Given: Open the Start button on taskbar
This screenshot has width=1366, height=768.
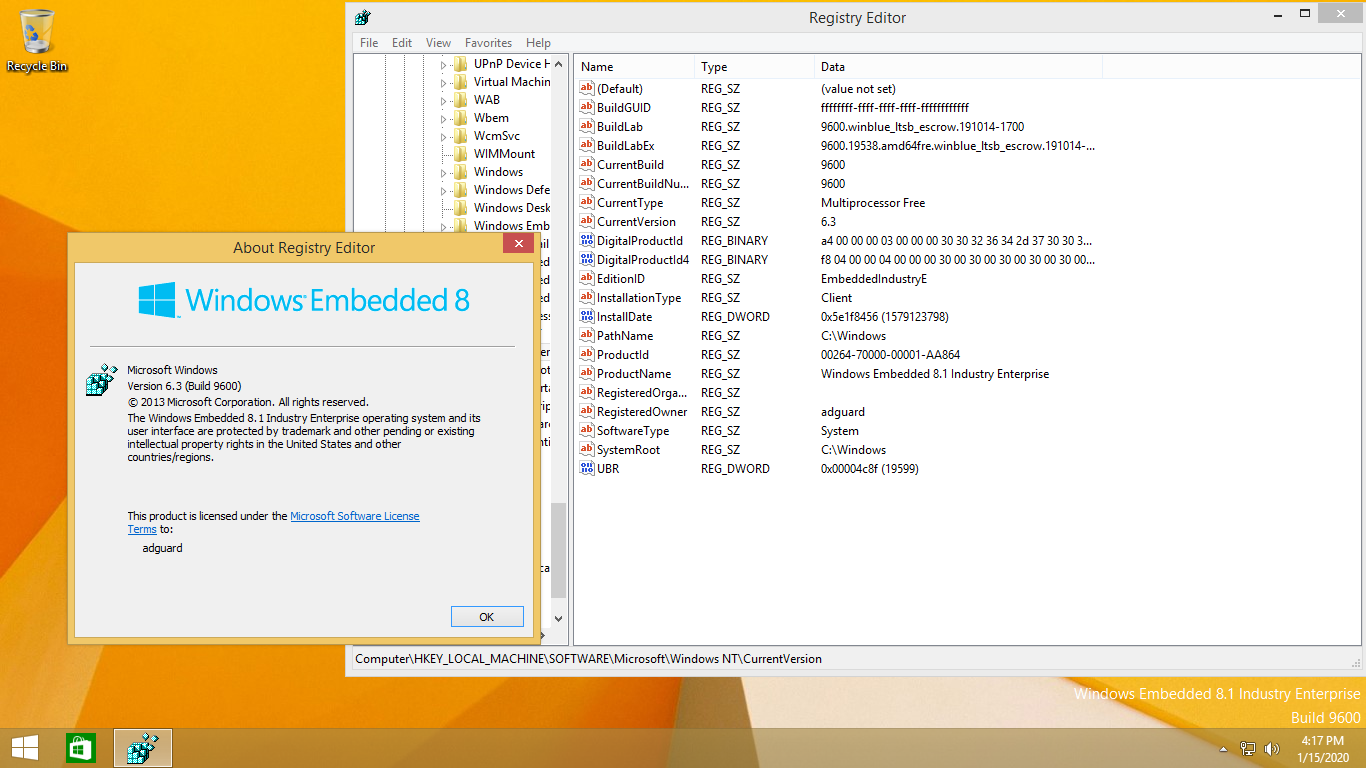Looking at the screenshot, I should (x=25, y=748).
